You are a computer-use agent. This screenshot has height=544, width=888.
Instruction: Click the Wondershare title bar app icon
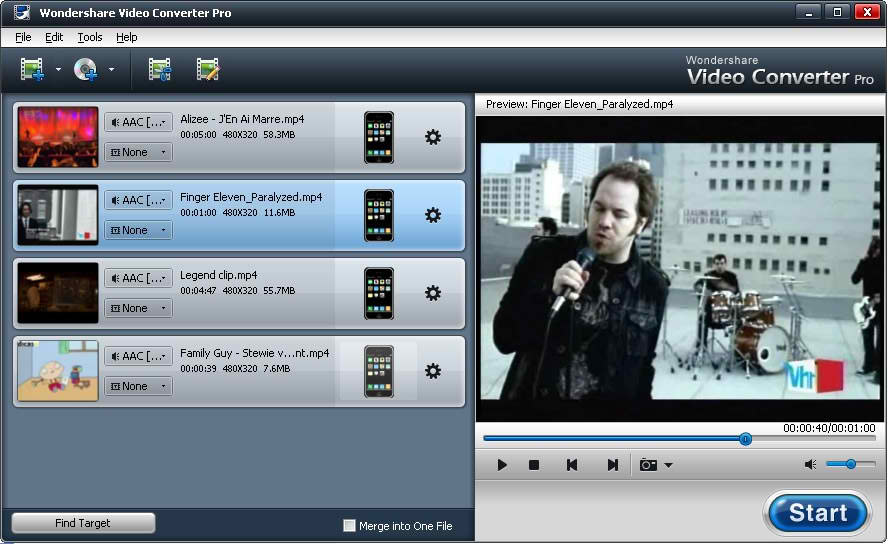tap(22, 12)
